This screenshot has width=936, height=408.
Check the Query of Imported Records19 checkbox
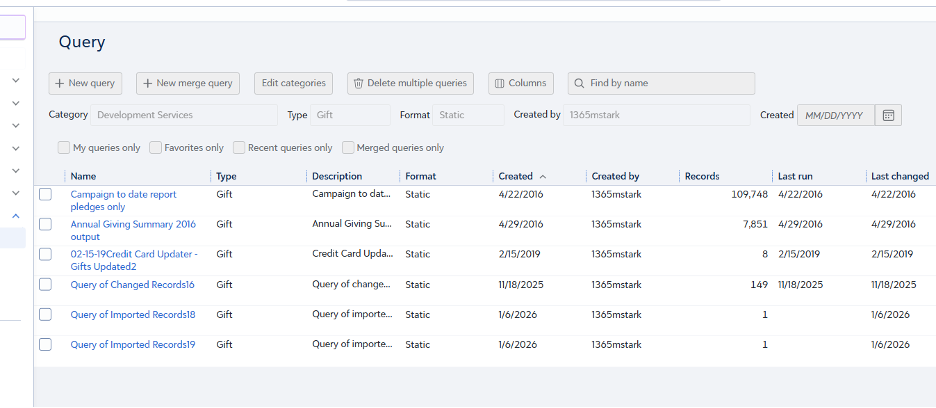coord(45,344)
